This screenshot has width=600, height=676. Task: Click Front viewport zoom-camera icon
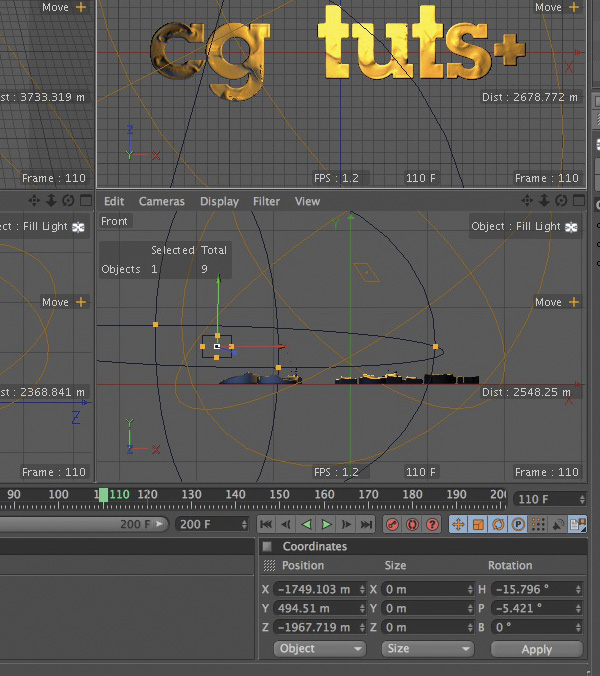544,200
